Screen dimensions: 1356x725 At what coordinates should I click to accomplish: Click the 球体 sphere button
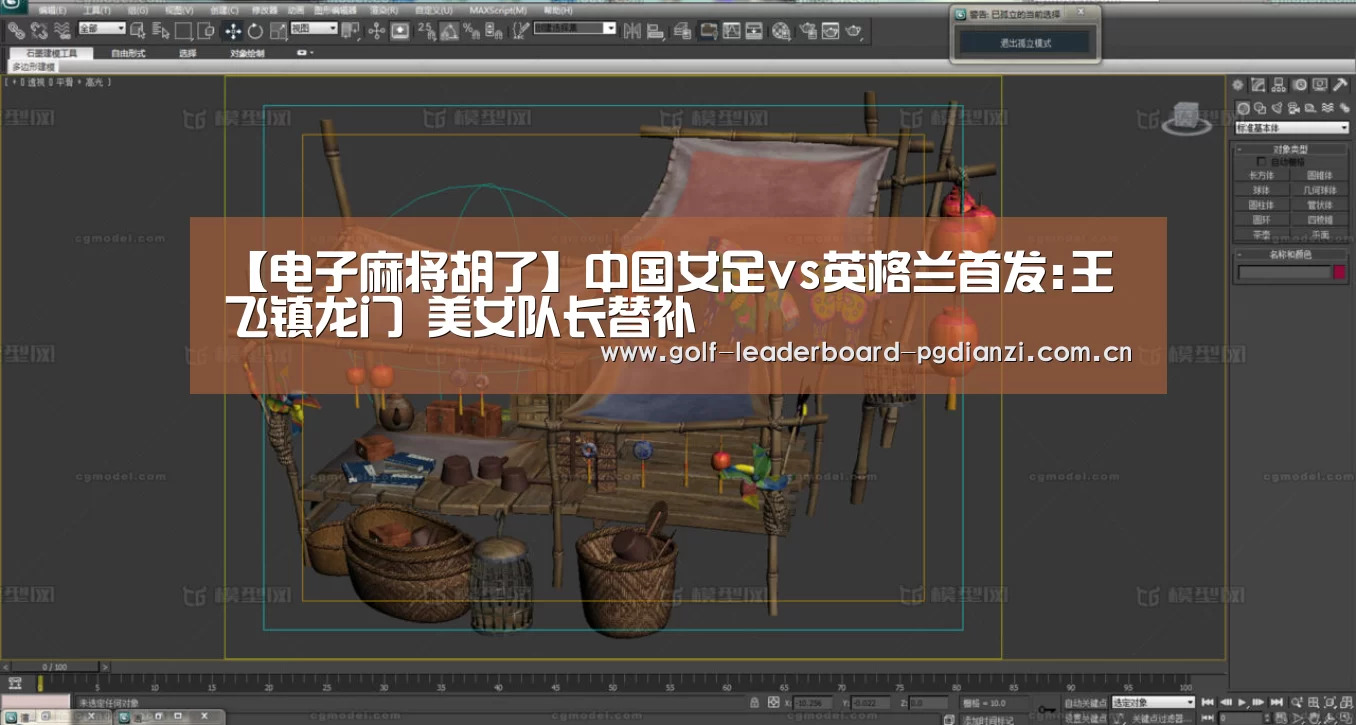[x=1262, y=189]
